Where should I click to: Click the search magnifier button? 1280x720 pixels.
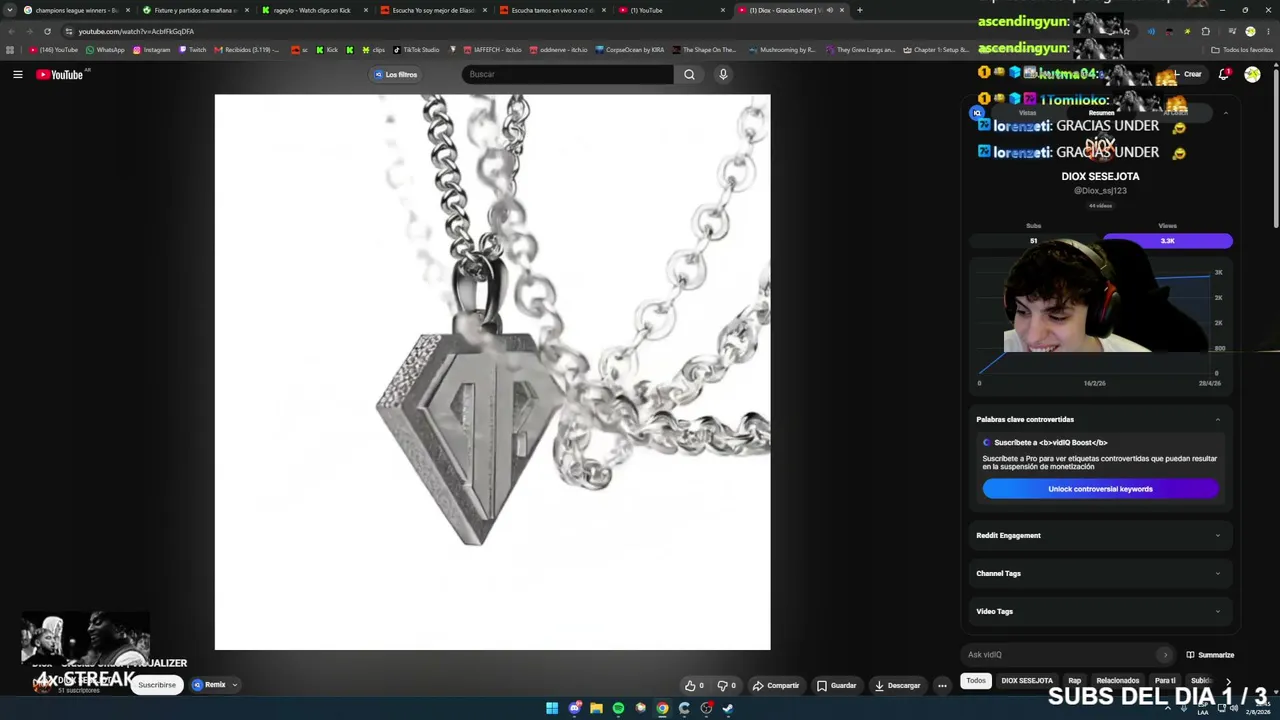coord(689,74)
